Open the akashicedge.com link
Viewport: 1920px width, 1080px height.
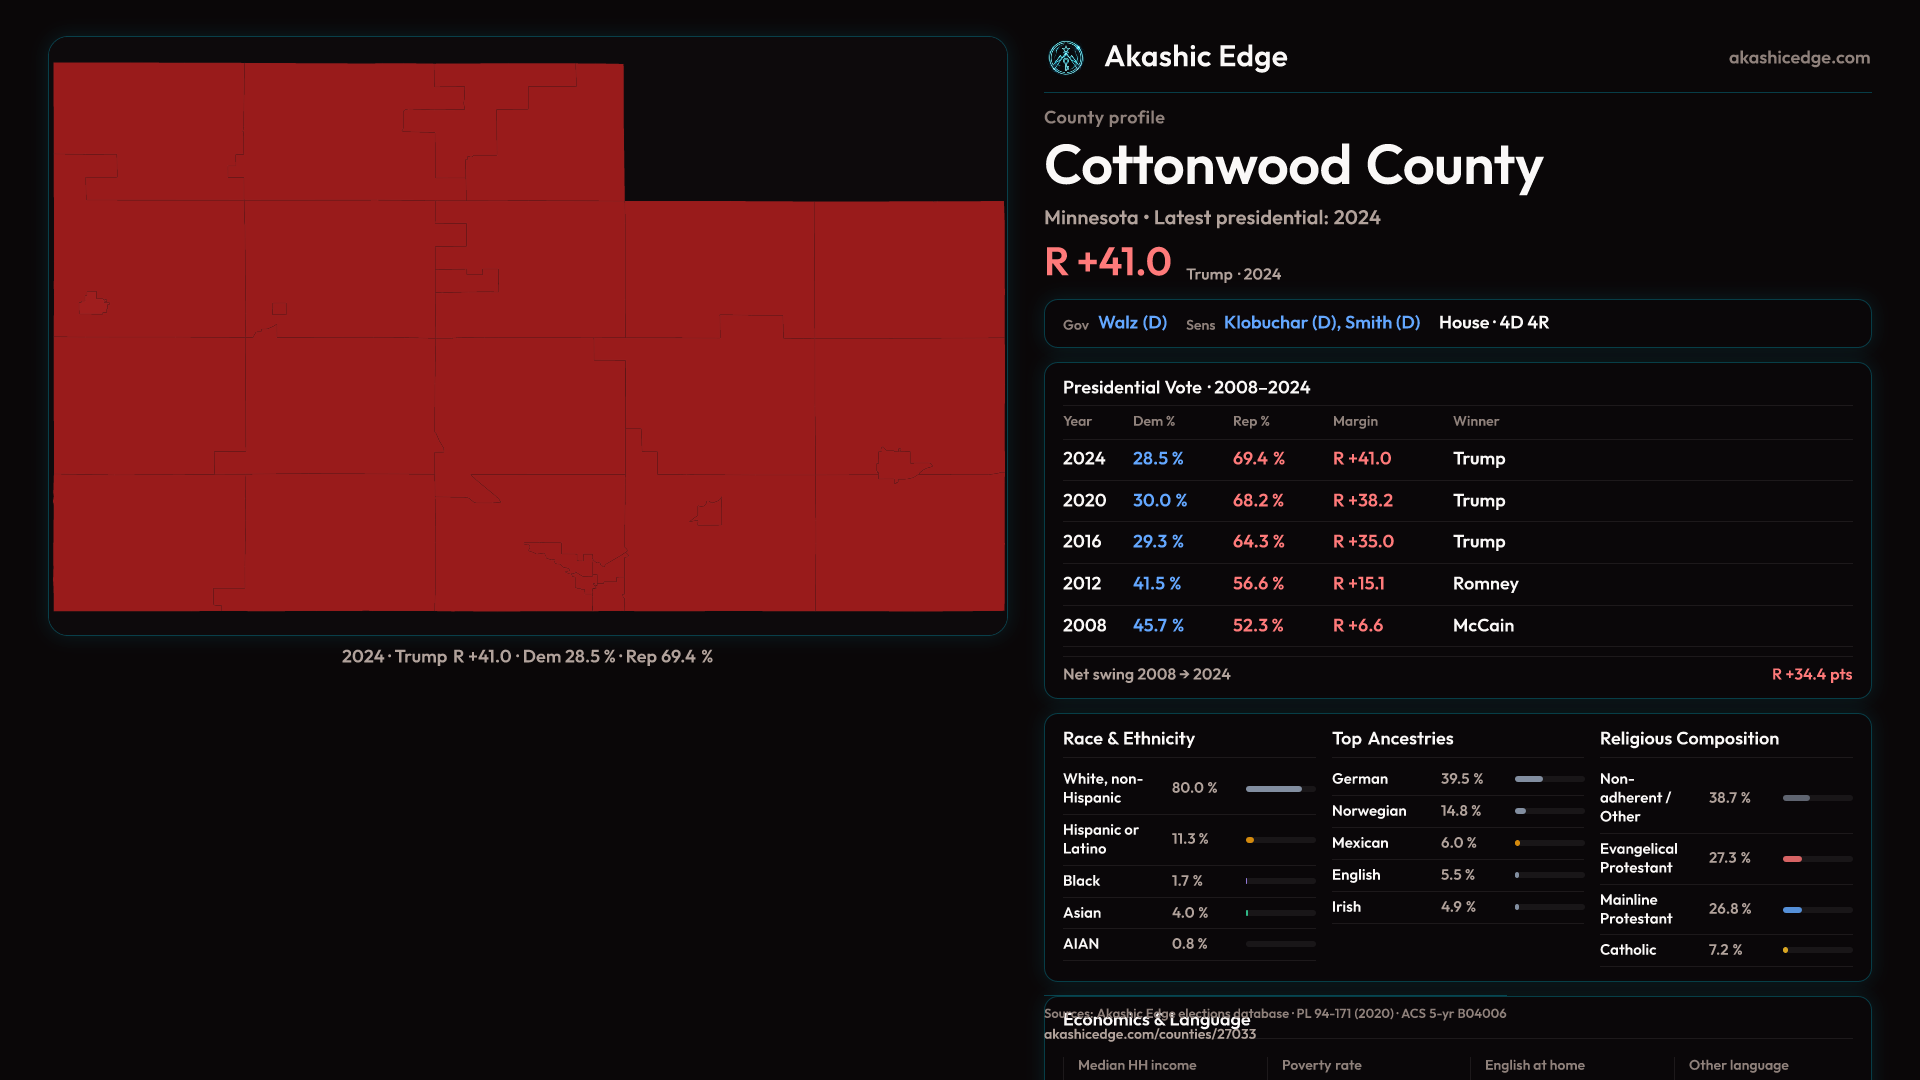click(1798, 58)
